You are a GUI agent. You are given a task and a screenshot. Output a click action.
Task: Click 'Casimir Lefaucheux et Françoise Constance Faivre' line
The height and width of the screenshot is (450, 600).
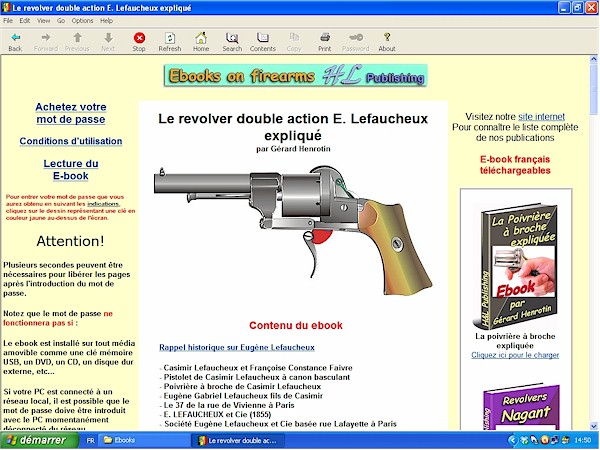(x=256, y=368)
